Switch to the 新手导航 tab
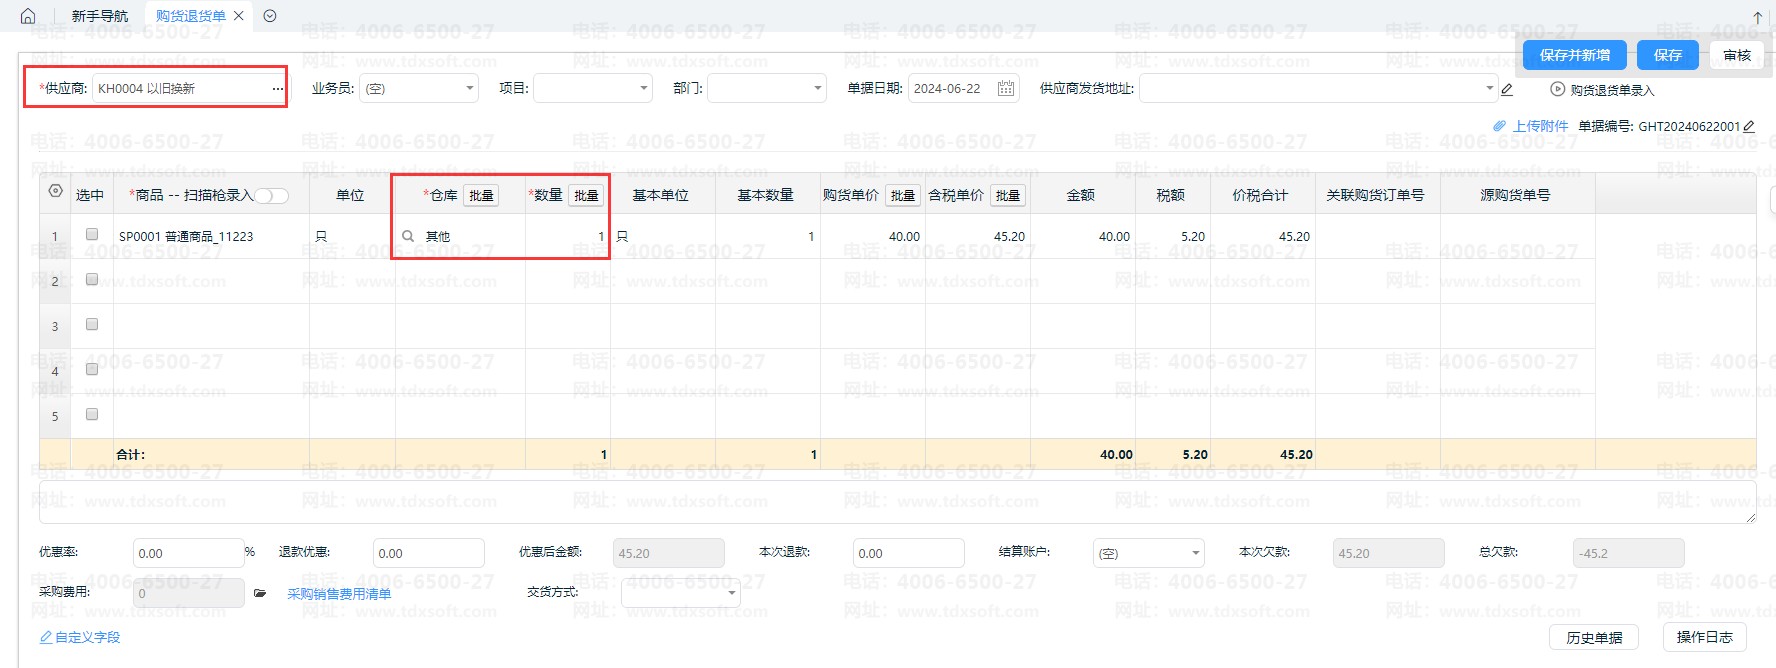1776x668 pixels. [100, 16]
